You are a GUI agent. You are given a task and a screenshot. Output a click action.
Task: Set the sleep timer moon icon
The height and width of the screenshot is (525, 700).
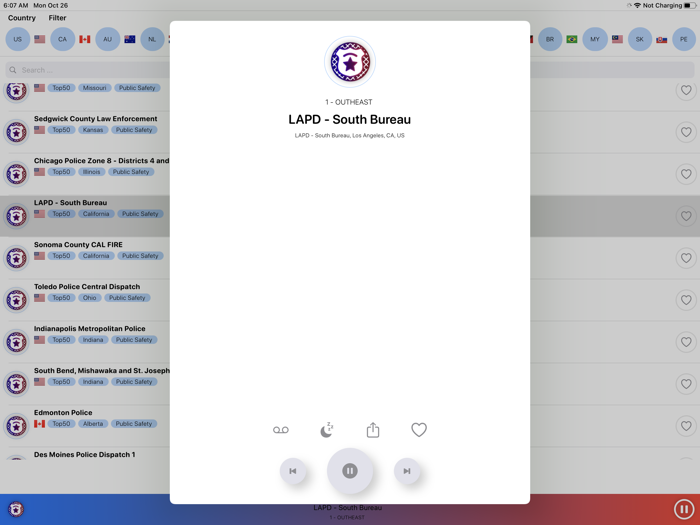(327, 430)
